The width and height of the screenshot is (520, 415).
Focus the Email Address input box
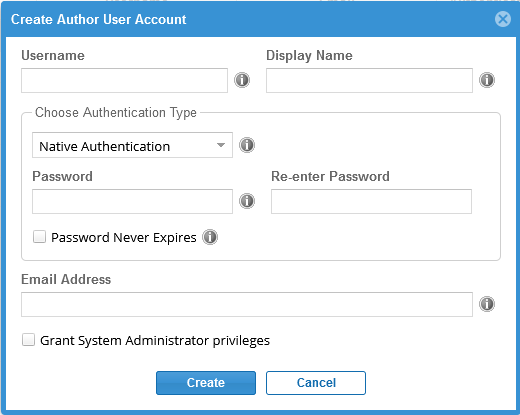[247, 304]
